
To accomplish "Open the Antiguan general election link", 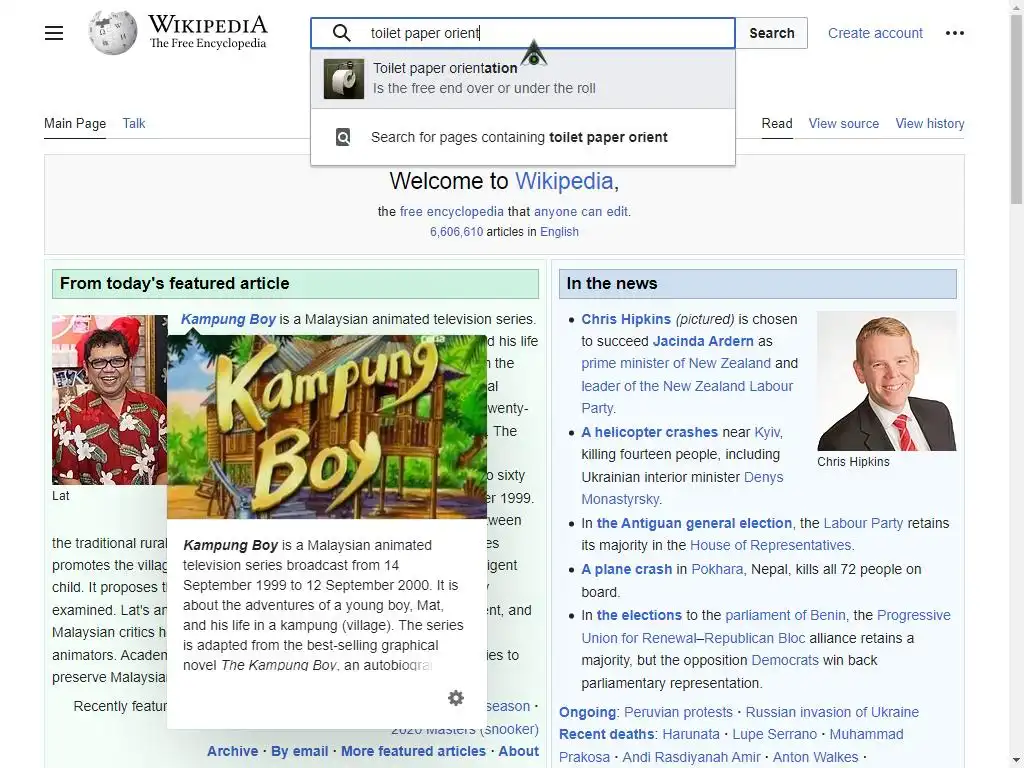I will [x=694, y=523].
